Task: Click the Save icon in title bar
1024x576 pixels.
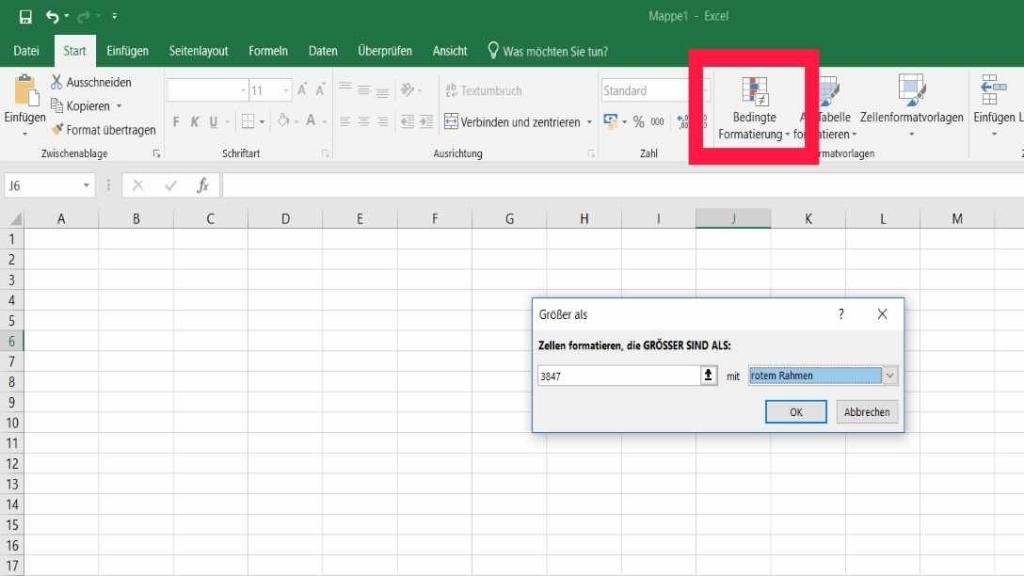Action: pyautogui.click(x=26, y=17)
